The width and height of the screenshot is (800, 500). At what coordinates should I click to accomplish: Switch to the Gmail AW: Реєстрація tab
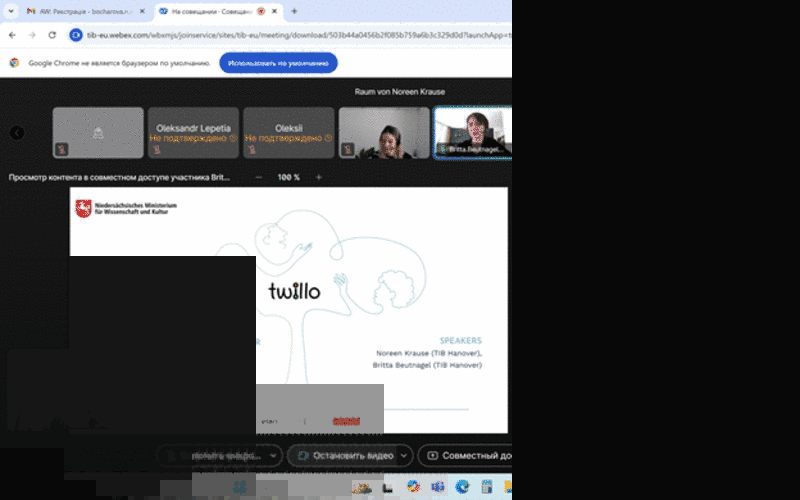pyautogui.click(x=86, y=11)
